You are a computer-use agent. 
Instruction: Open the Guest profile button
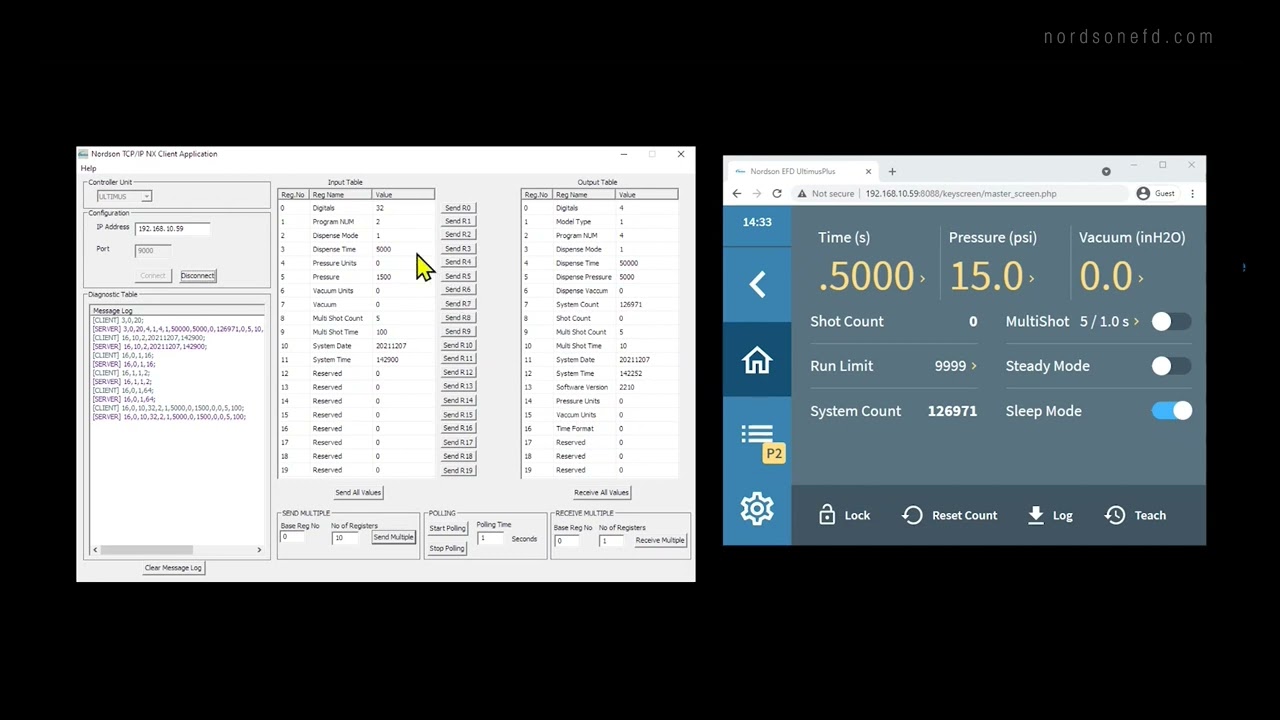[1156, 194]
